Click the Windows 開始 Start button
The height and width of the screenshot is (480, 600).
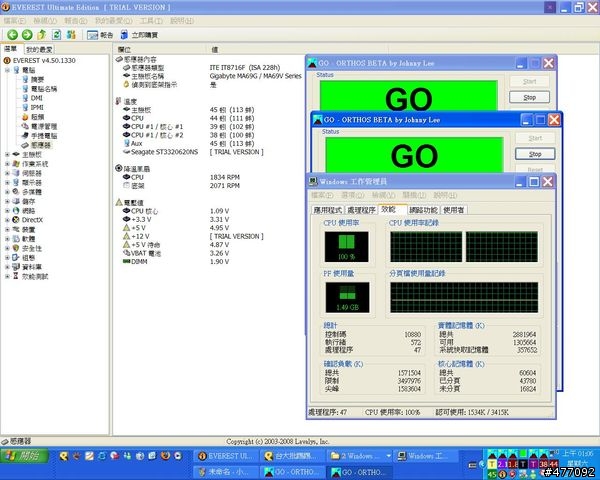[x=24, y=456]
